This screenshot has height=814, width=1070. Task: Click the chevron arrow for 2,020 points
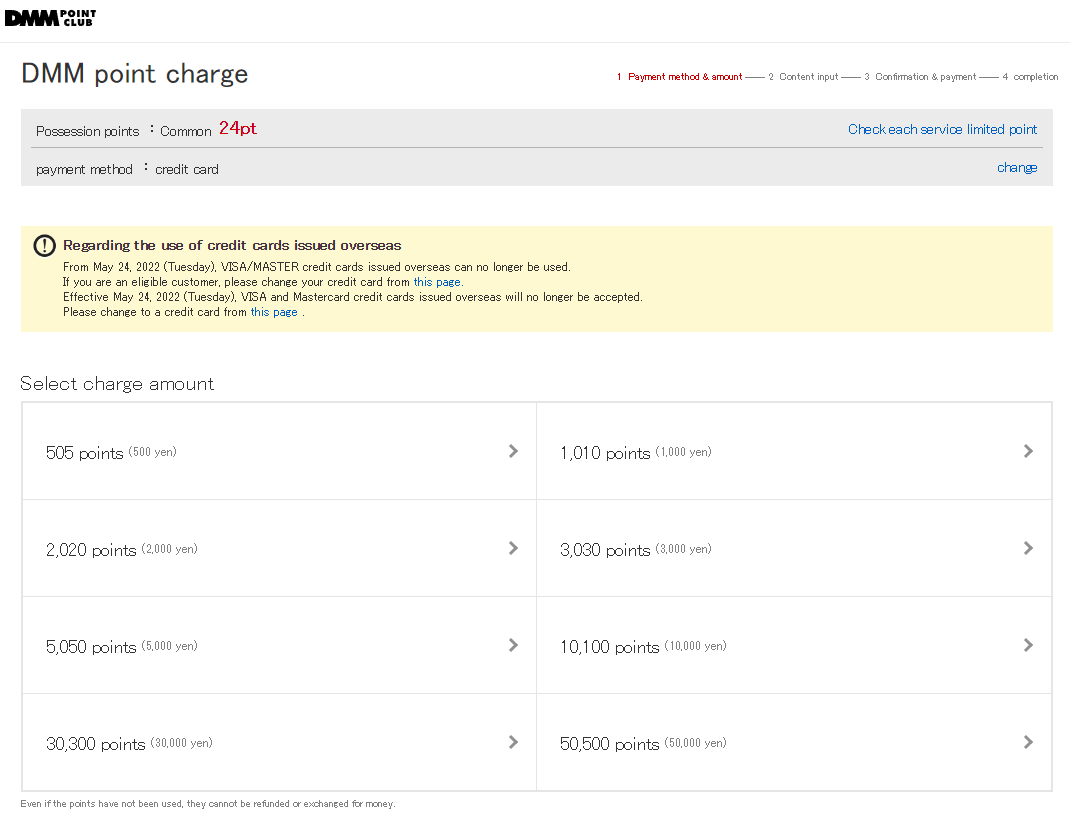click(x=513, y=548)
